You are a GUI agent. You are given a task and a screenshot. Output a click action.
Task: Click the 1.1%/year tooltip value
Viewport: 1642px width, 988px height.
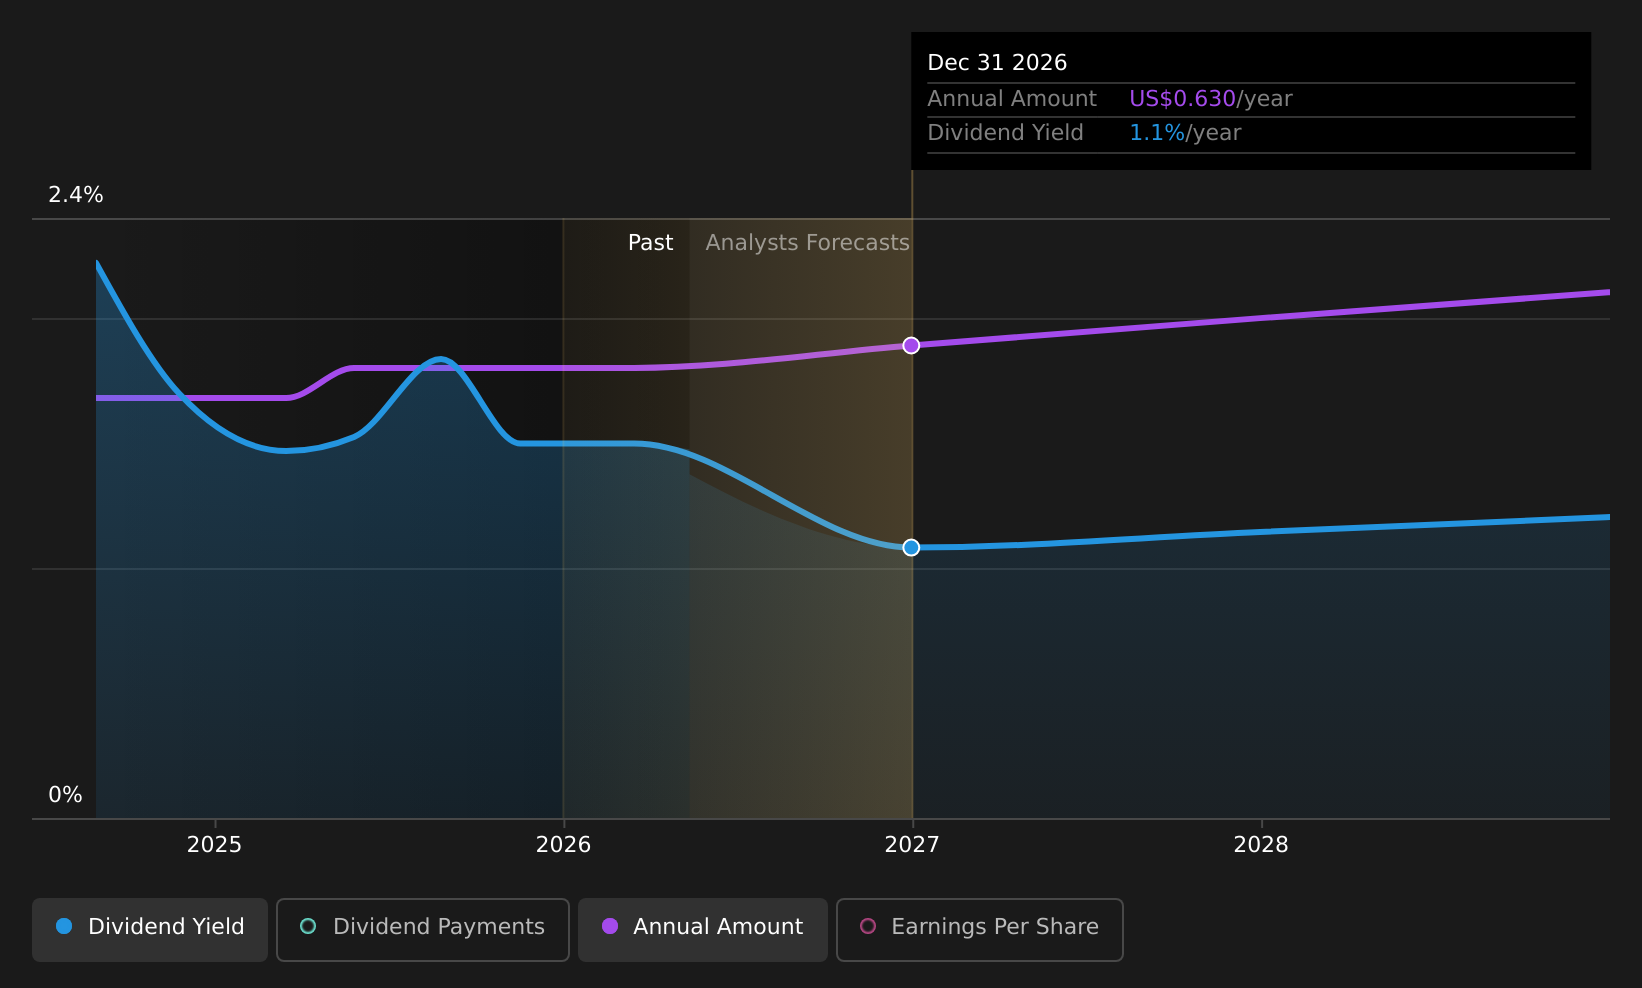1185,133
